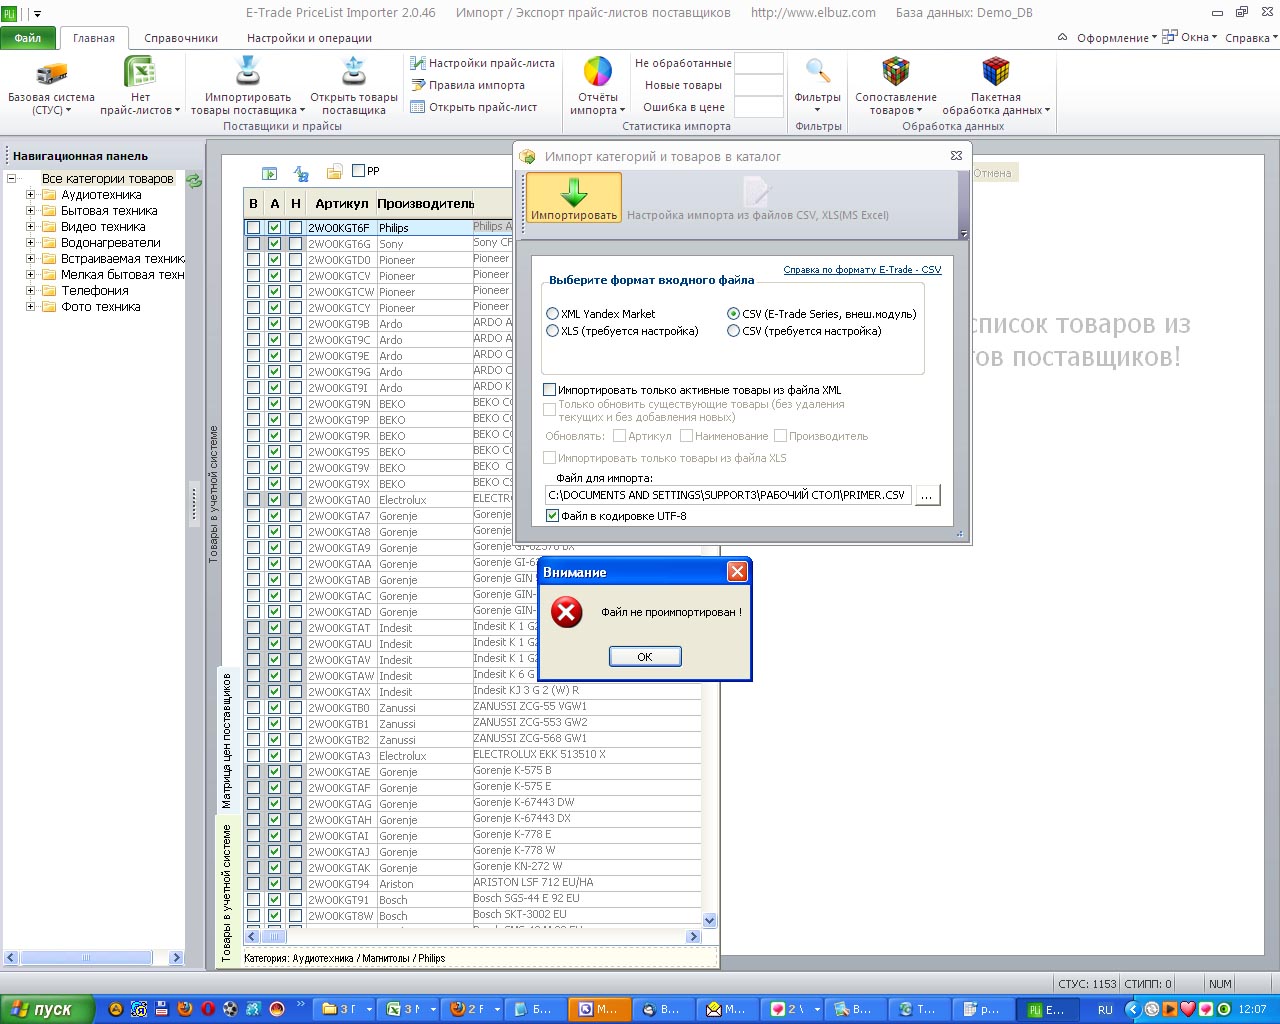Click the navigation panel horizontal scrollbar
1280x1024 pixels.
[x=94, y=957]
